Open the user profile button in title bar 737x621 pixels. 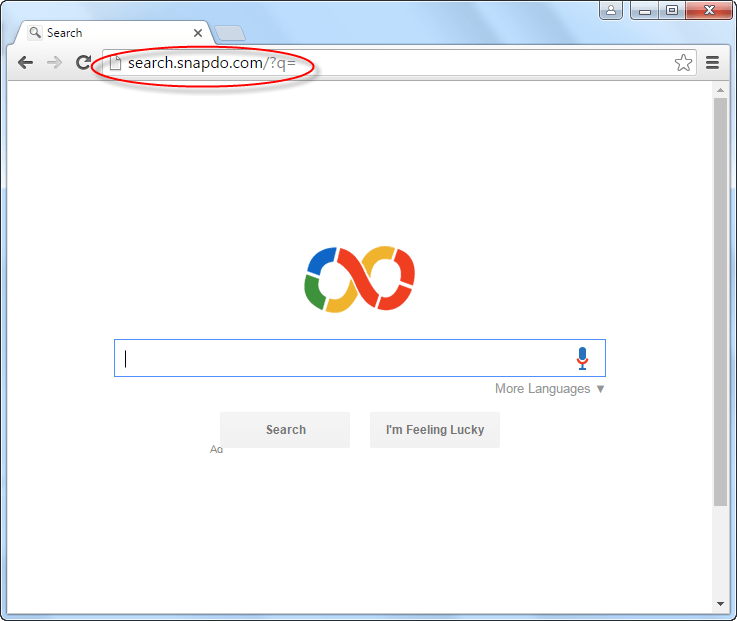coord(611,10)
